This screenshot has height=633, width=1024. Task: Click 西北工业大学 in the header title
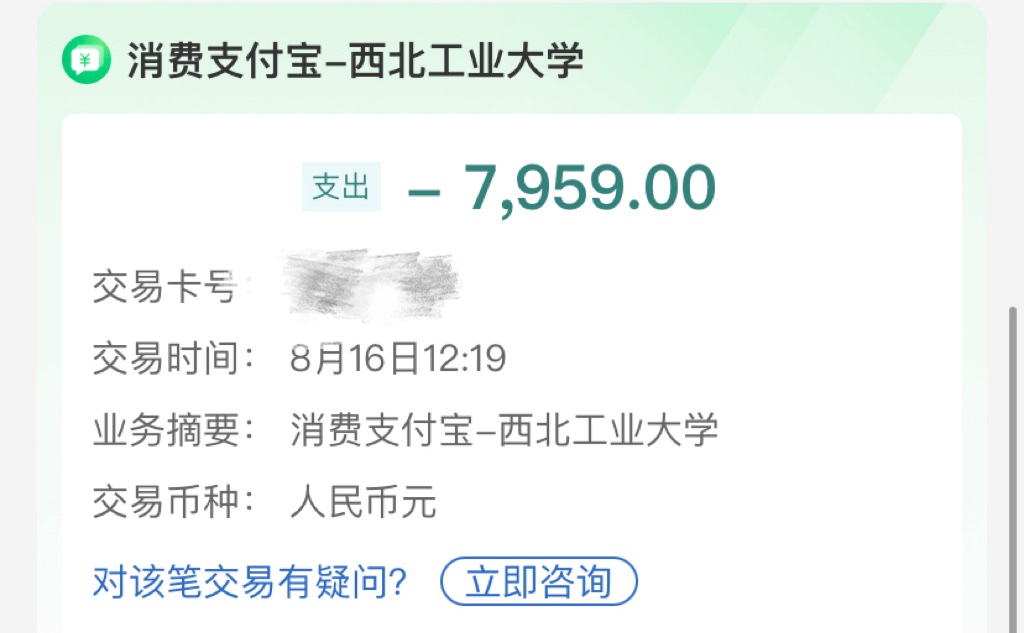pos(466,60)
